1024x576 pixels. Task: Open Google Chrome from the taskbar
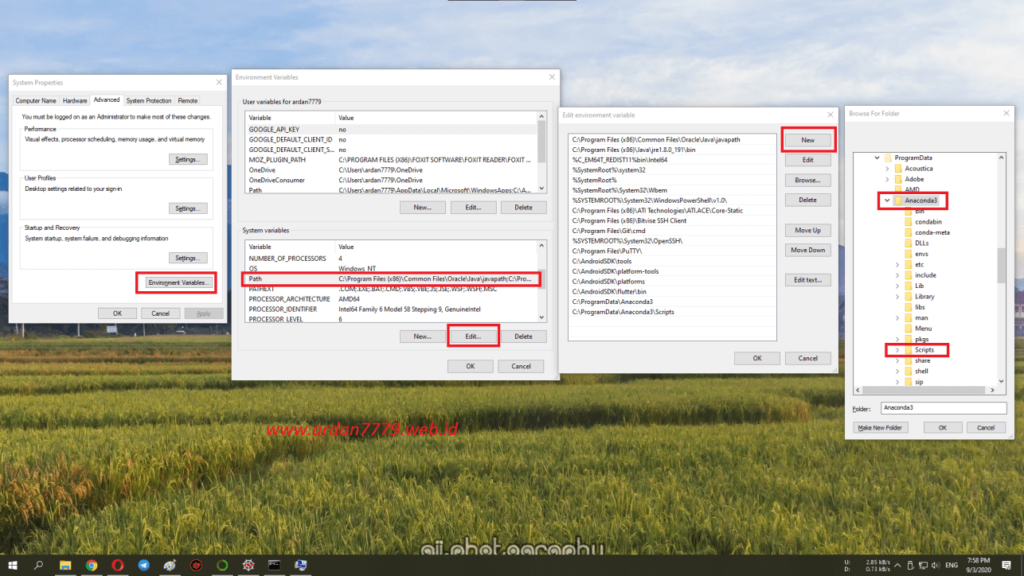(91, 565)
